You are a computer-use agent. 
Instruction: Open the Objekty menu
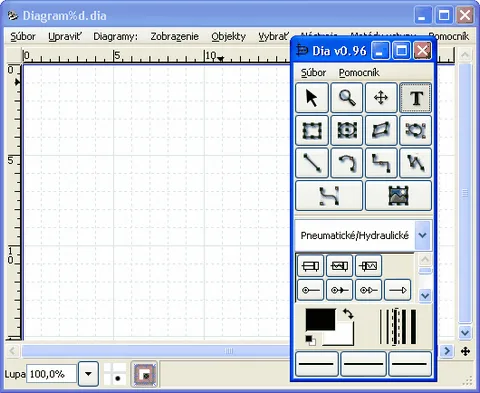[228, 36]
